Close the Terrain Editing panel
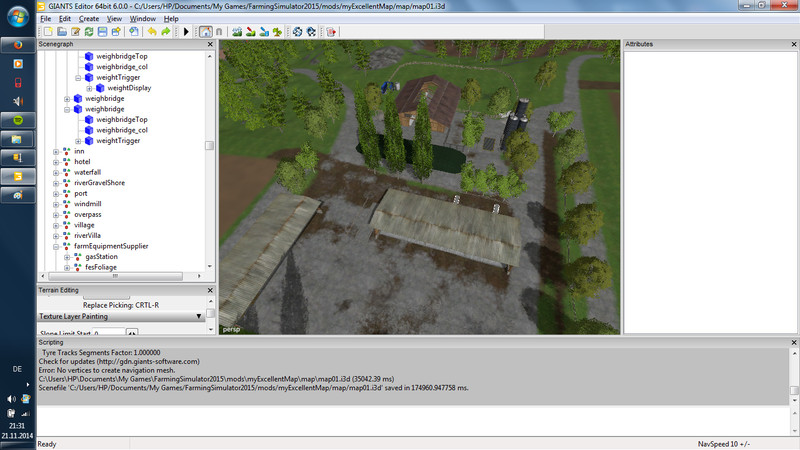Image resolution: width=800 pixels, height=450 pixels. pyautogui.click(x=210, y=290)
